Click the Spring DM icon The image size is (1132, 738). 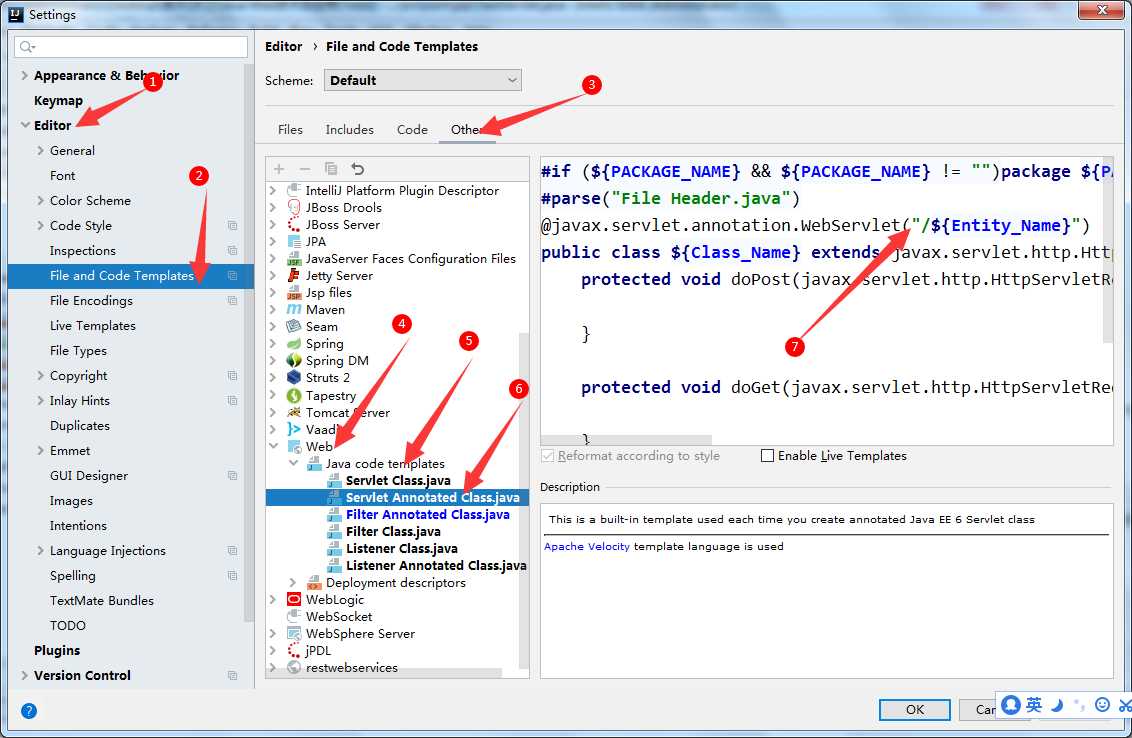294,360
